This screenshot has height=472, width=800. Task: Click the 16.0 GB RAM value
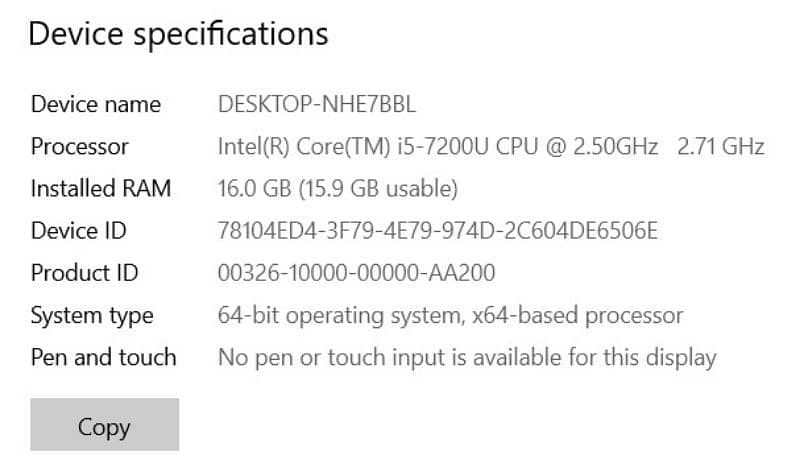point(254,188)
